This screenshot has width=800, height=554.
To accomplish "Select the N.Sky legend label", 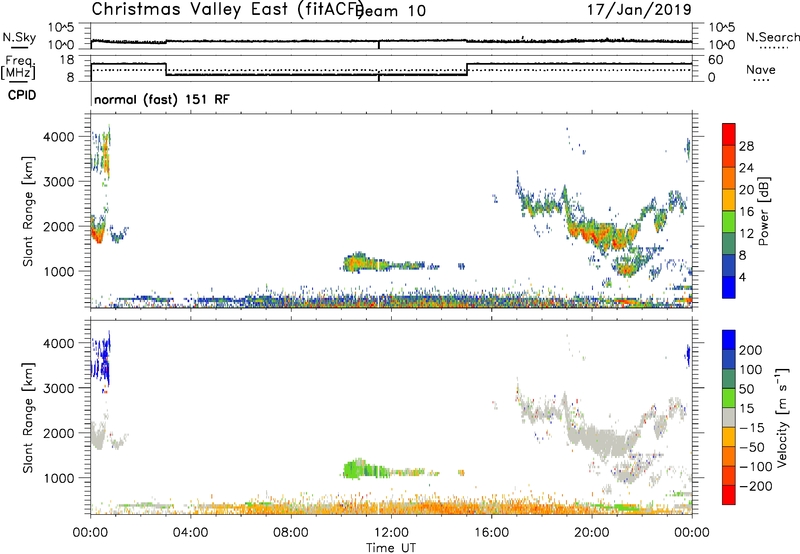I will [x=19, y=37].
